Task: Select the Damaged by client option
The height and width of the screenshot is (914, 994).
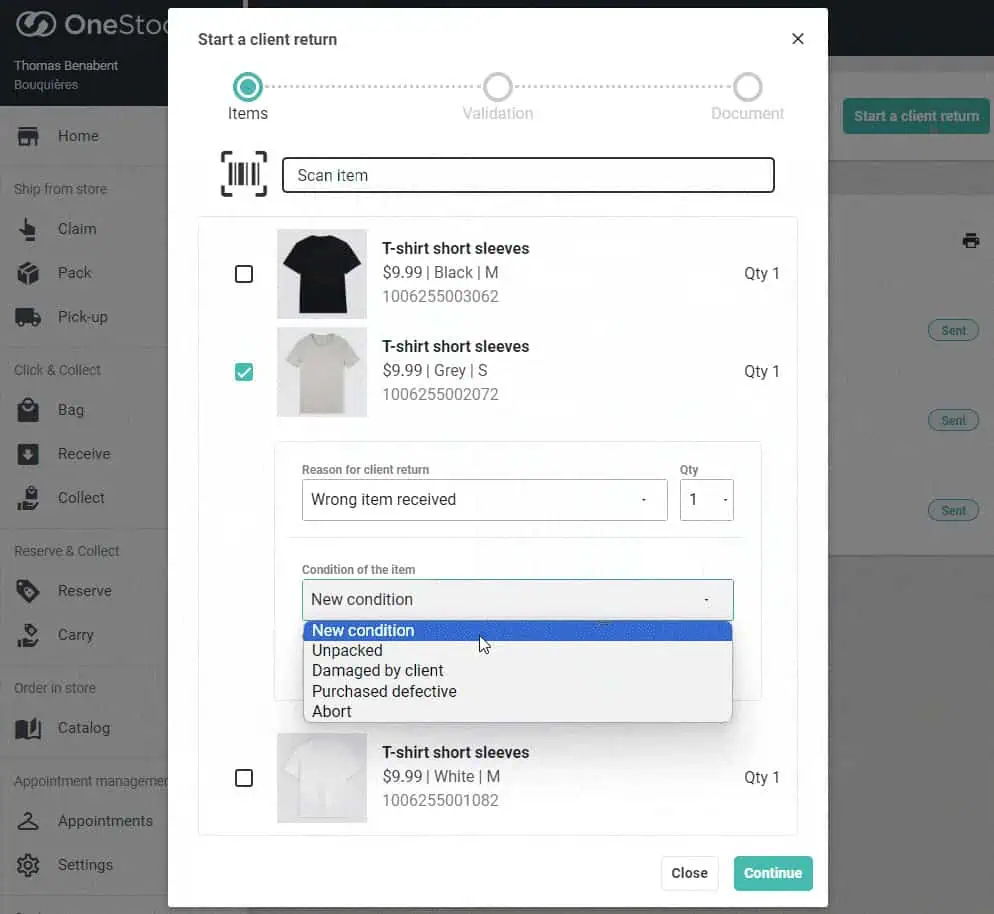Action: [x=517, y=671]
